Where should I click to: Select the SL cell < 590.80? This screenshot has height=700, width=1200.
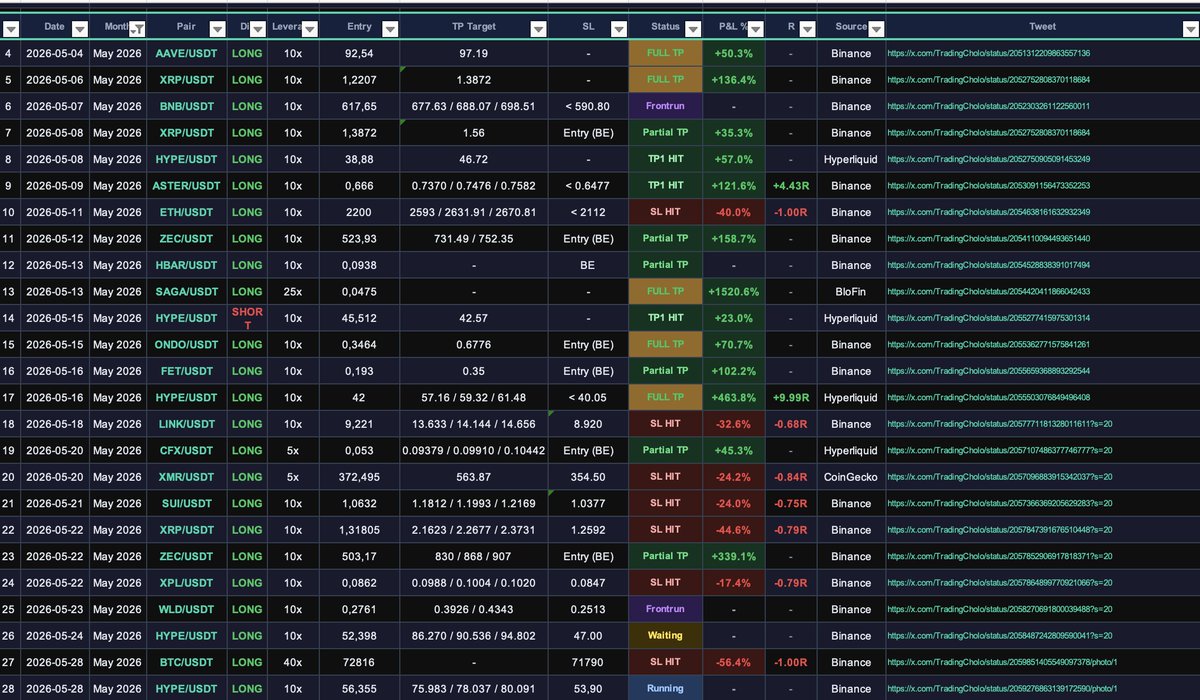tap(587, 106)
